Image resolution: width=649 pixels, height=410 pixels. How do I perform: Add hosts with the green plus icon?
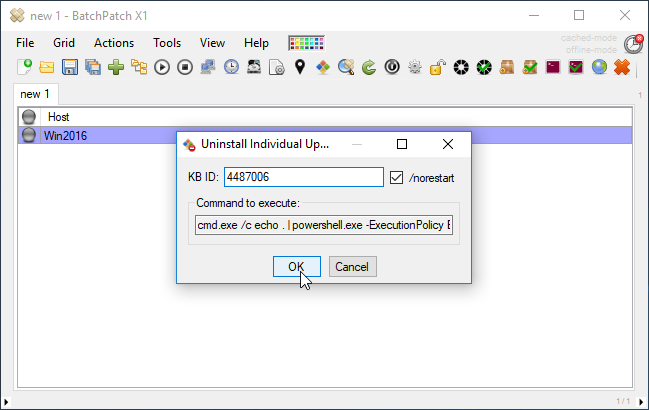coord(116,67)
